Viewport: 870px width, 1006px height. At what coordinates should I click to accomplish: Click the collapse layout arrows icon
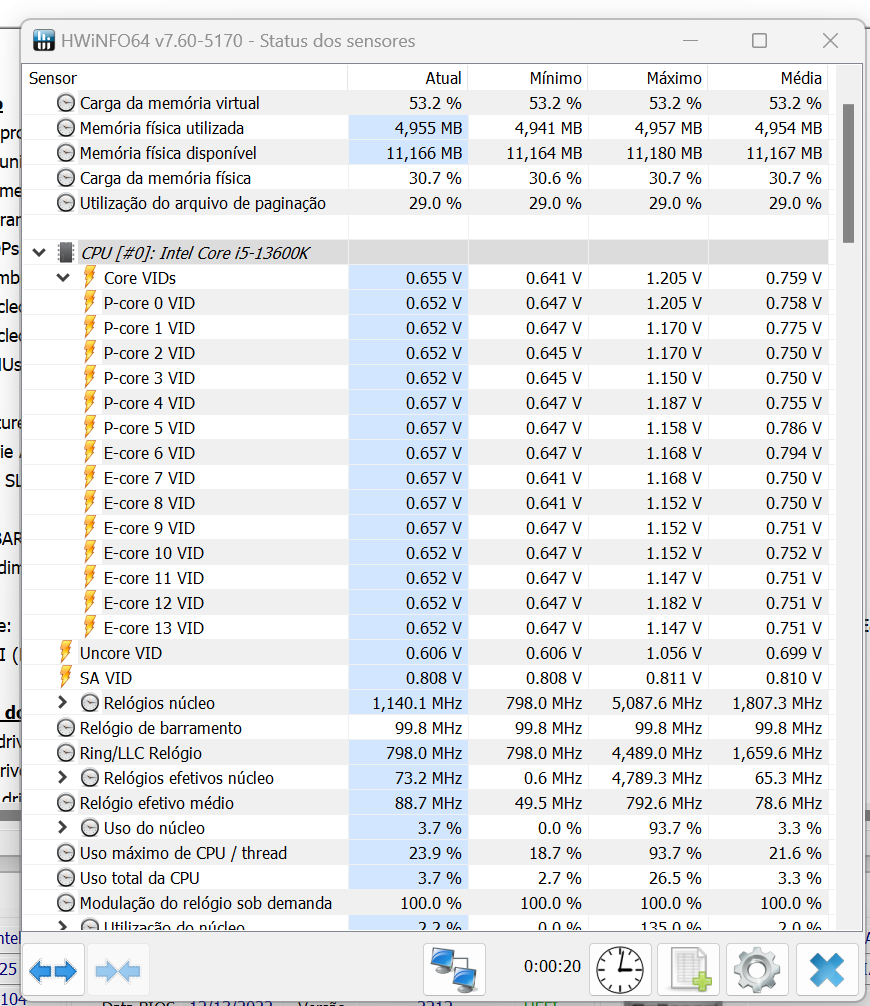pyautogui.click(x=117, y=971)
